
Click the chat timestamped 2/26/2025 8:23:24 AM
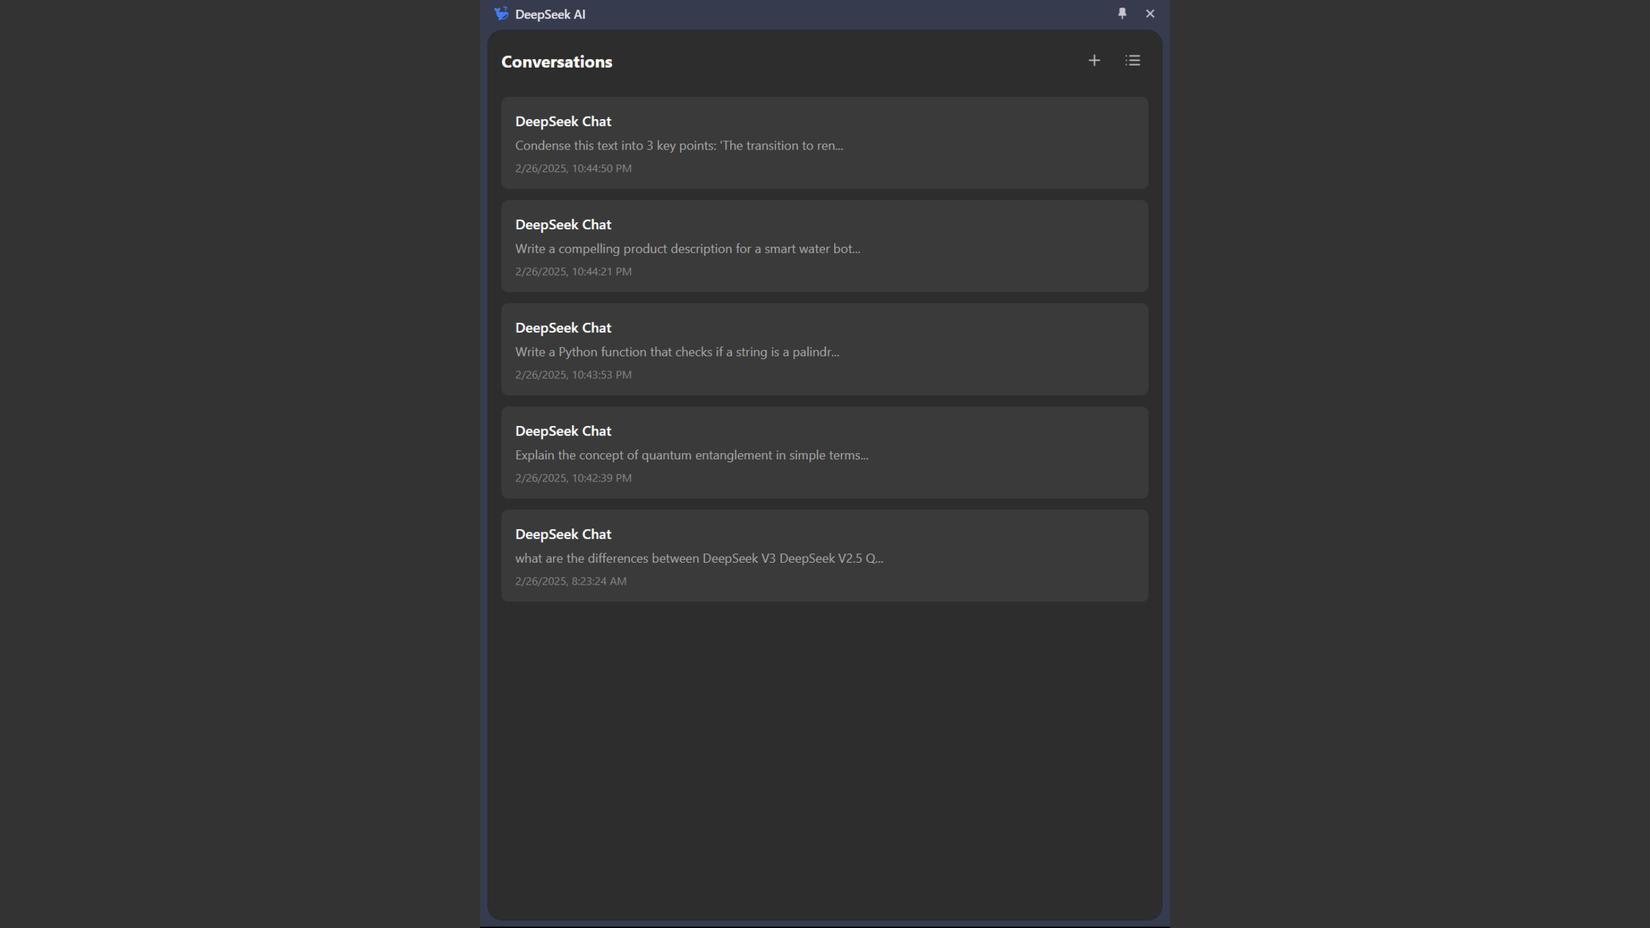point(824,555)
